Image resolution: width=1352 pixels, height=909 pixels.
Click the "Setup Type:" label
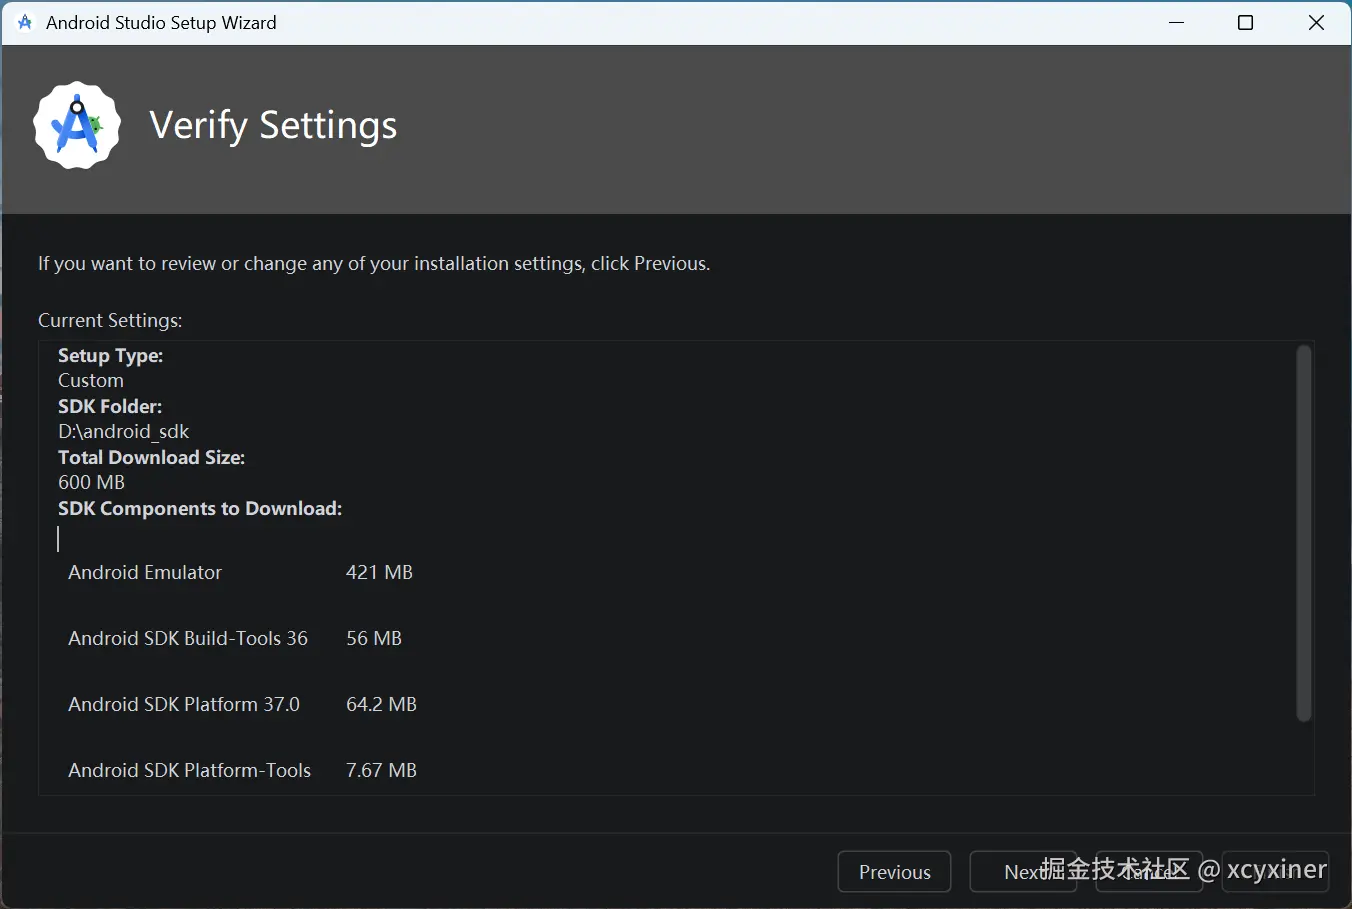[x=110, y=355]
